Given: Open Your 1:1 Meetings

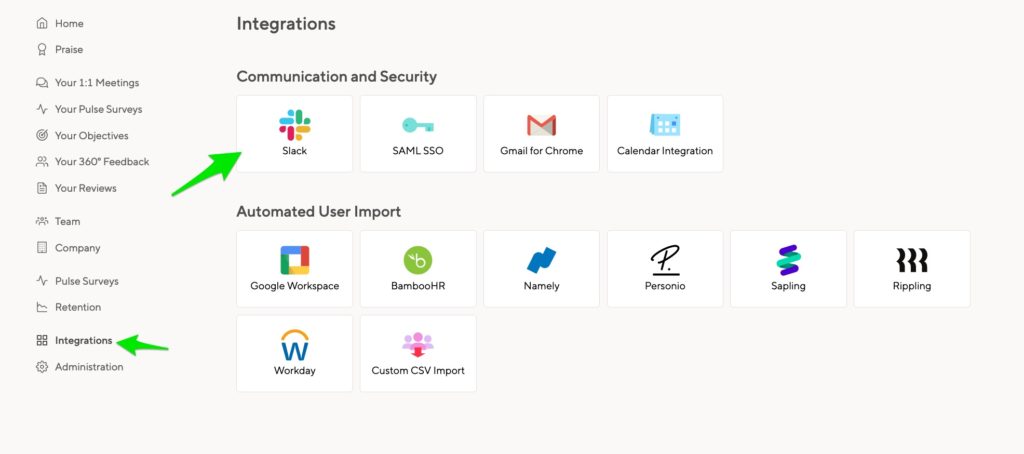Looking at the screenshot, I should tap(97, 83).
